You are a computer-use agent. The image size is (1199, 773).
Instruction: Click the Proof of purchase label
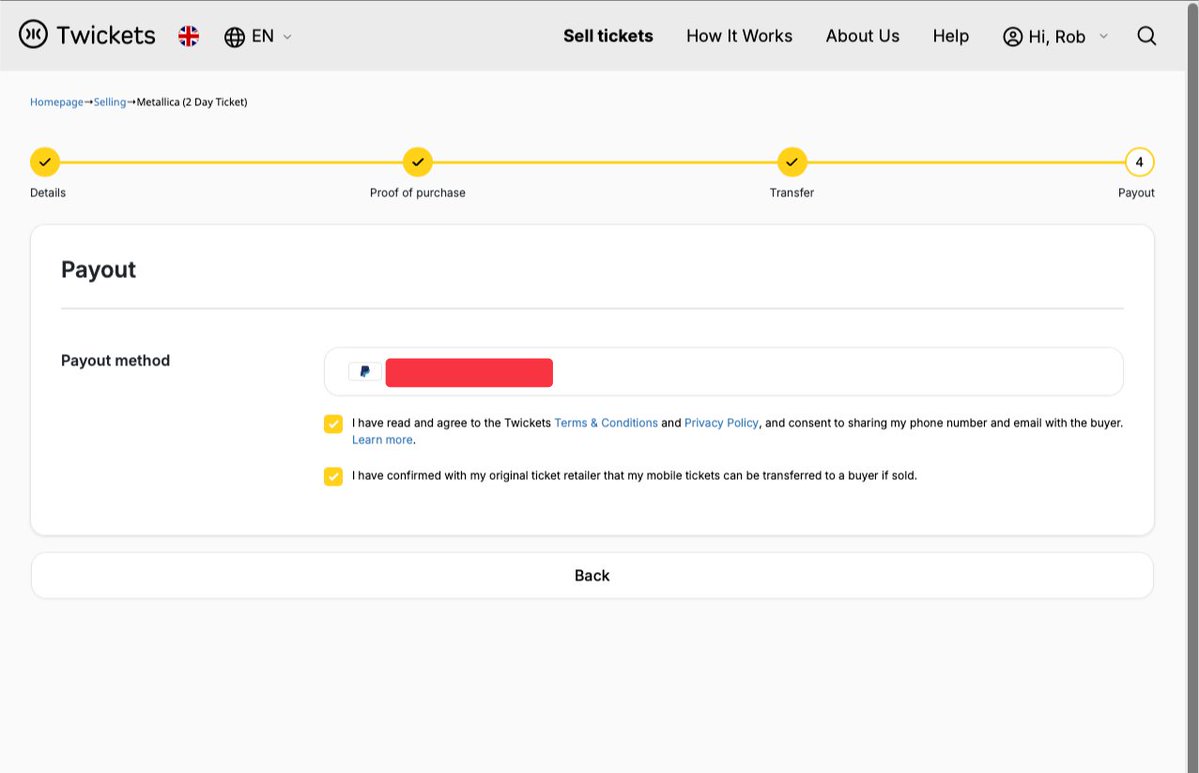coord(418,193)
